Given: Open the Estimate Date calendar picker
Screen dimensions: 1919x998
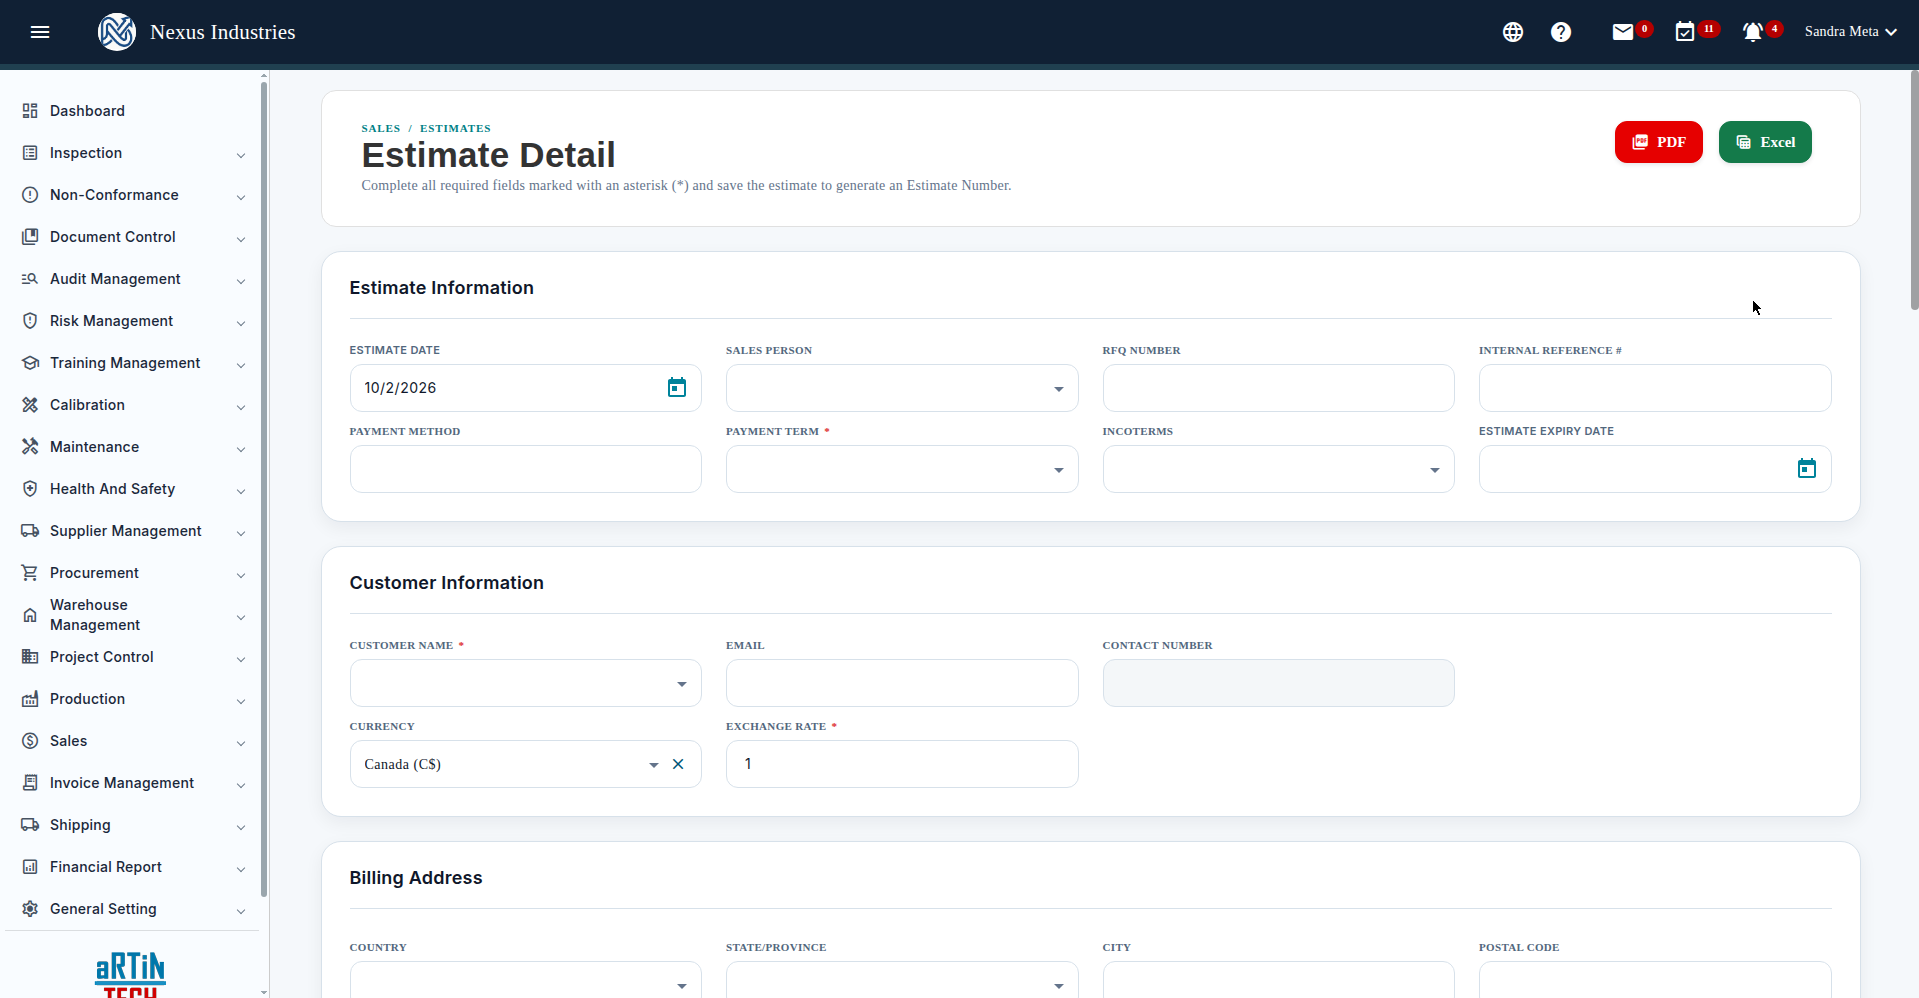Looking at the screenshot, I should point(677,388).
